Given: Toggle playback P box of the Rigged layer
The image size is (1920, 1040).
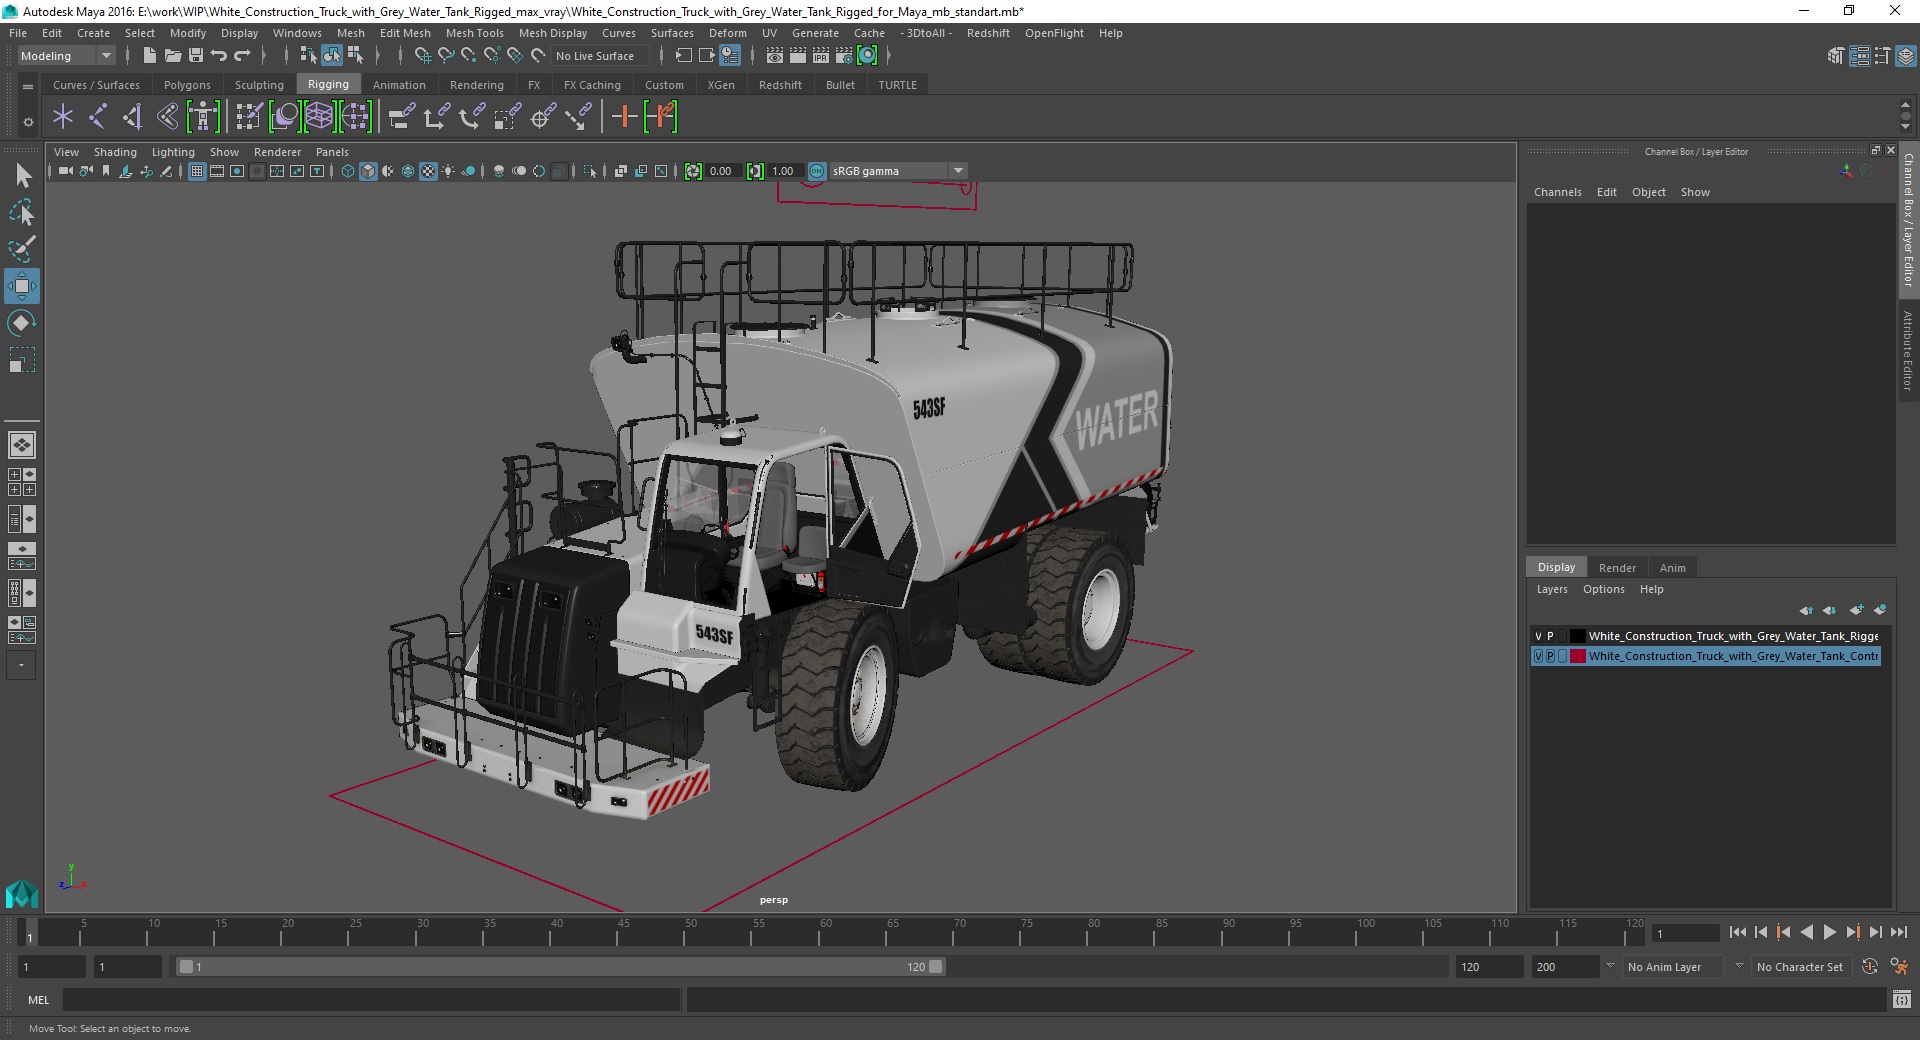Looking at the screenshot, I should pyautogui.click(x=1550, y=636).
